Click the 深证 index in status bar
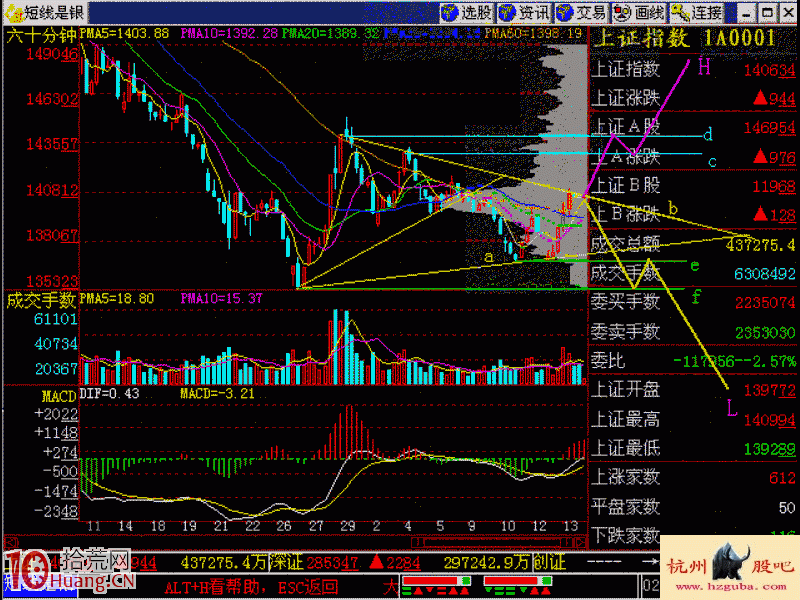The width and height of the screenshot is (800, 600). point(287,562)
